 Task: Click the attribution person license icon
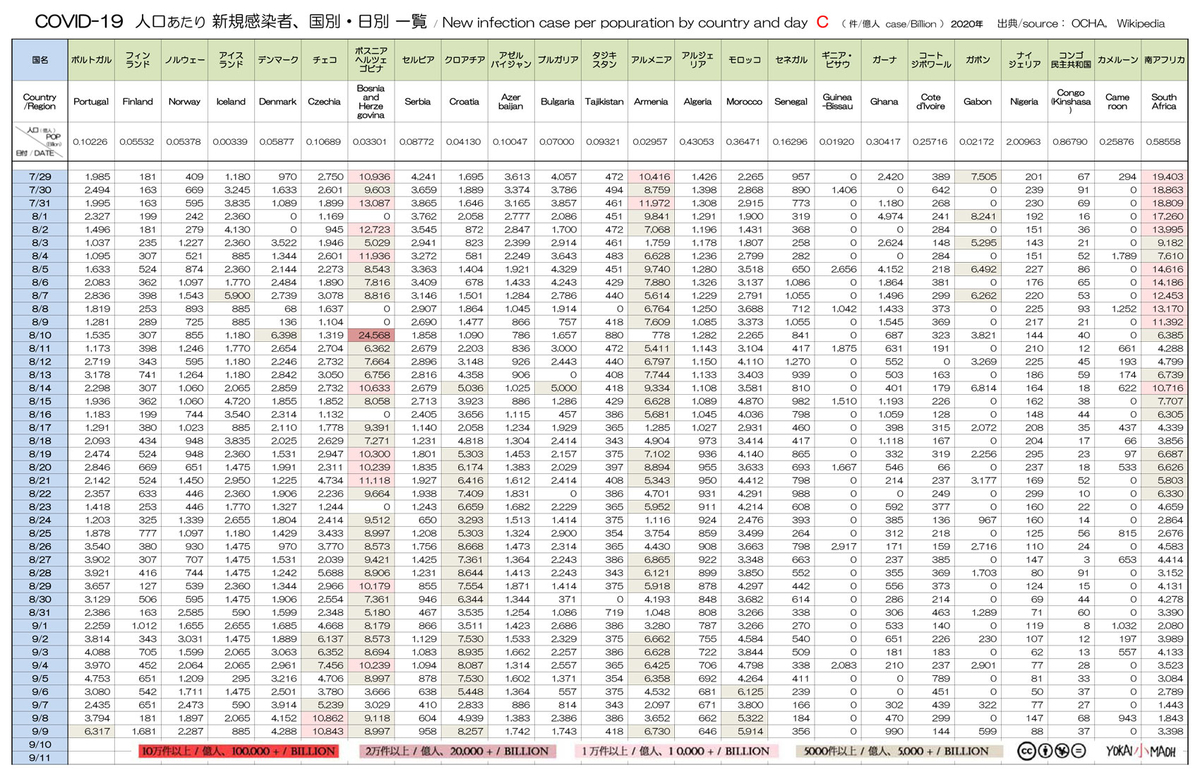coord(1046,749)
